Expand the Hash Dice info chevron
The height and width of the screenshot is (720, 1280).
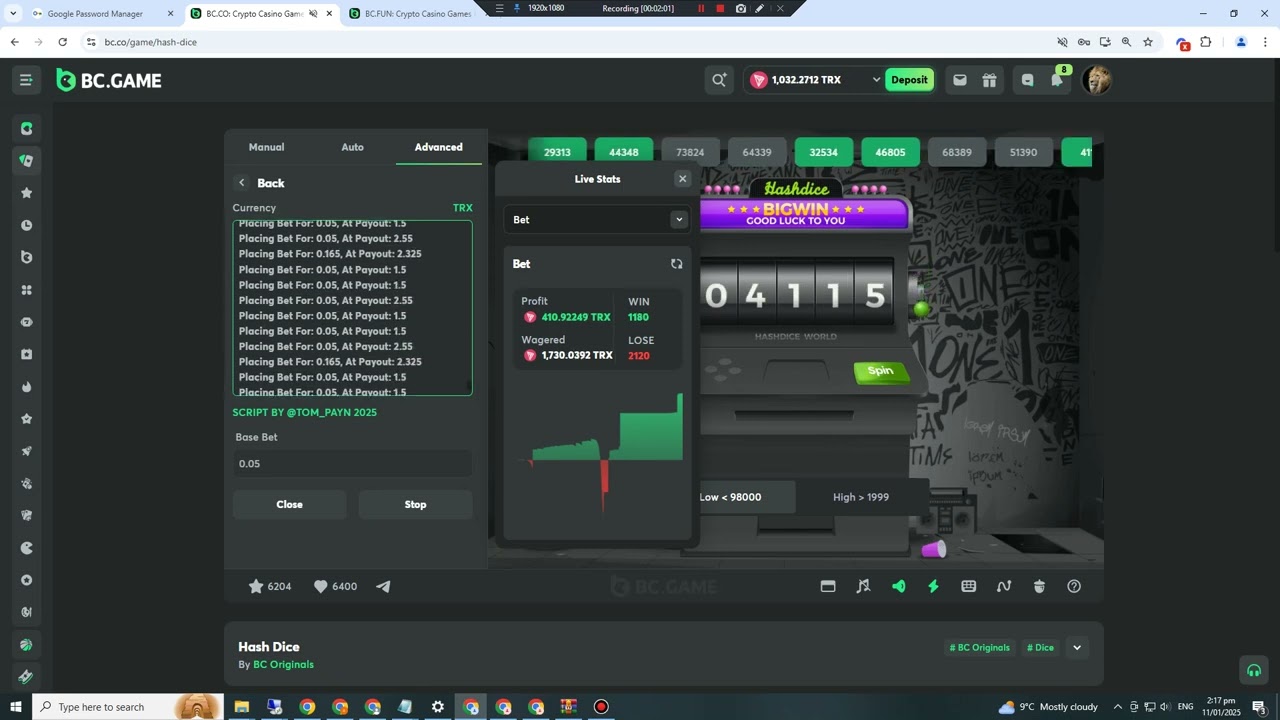click(x=1077, y=647)
